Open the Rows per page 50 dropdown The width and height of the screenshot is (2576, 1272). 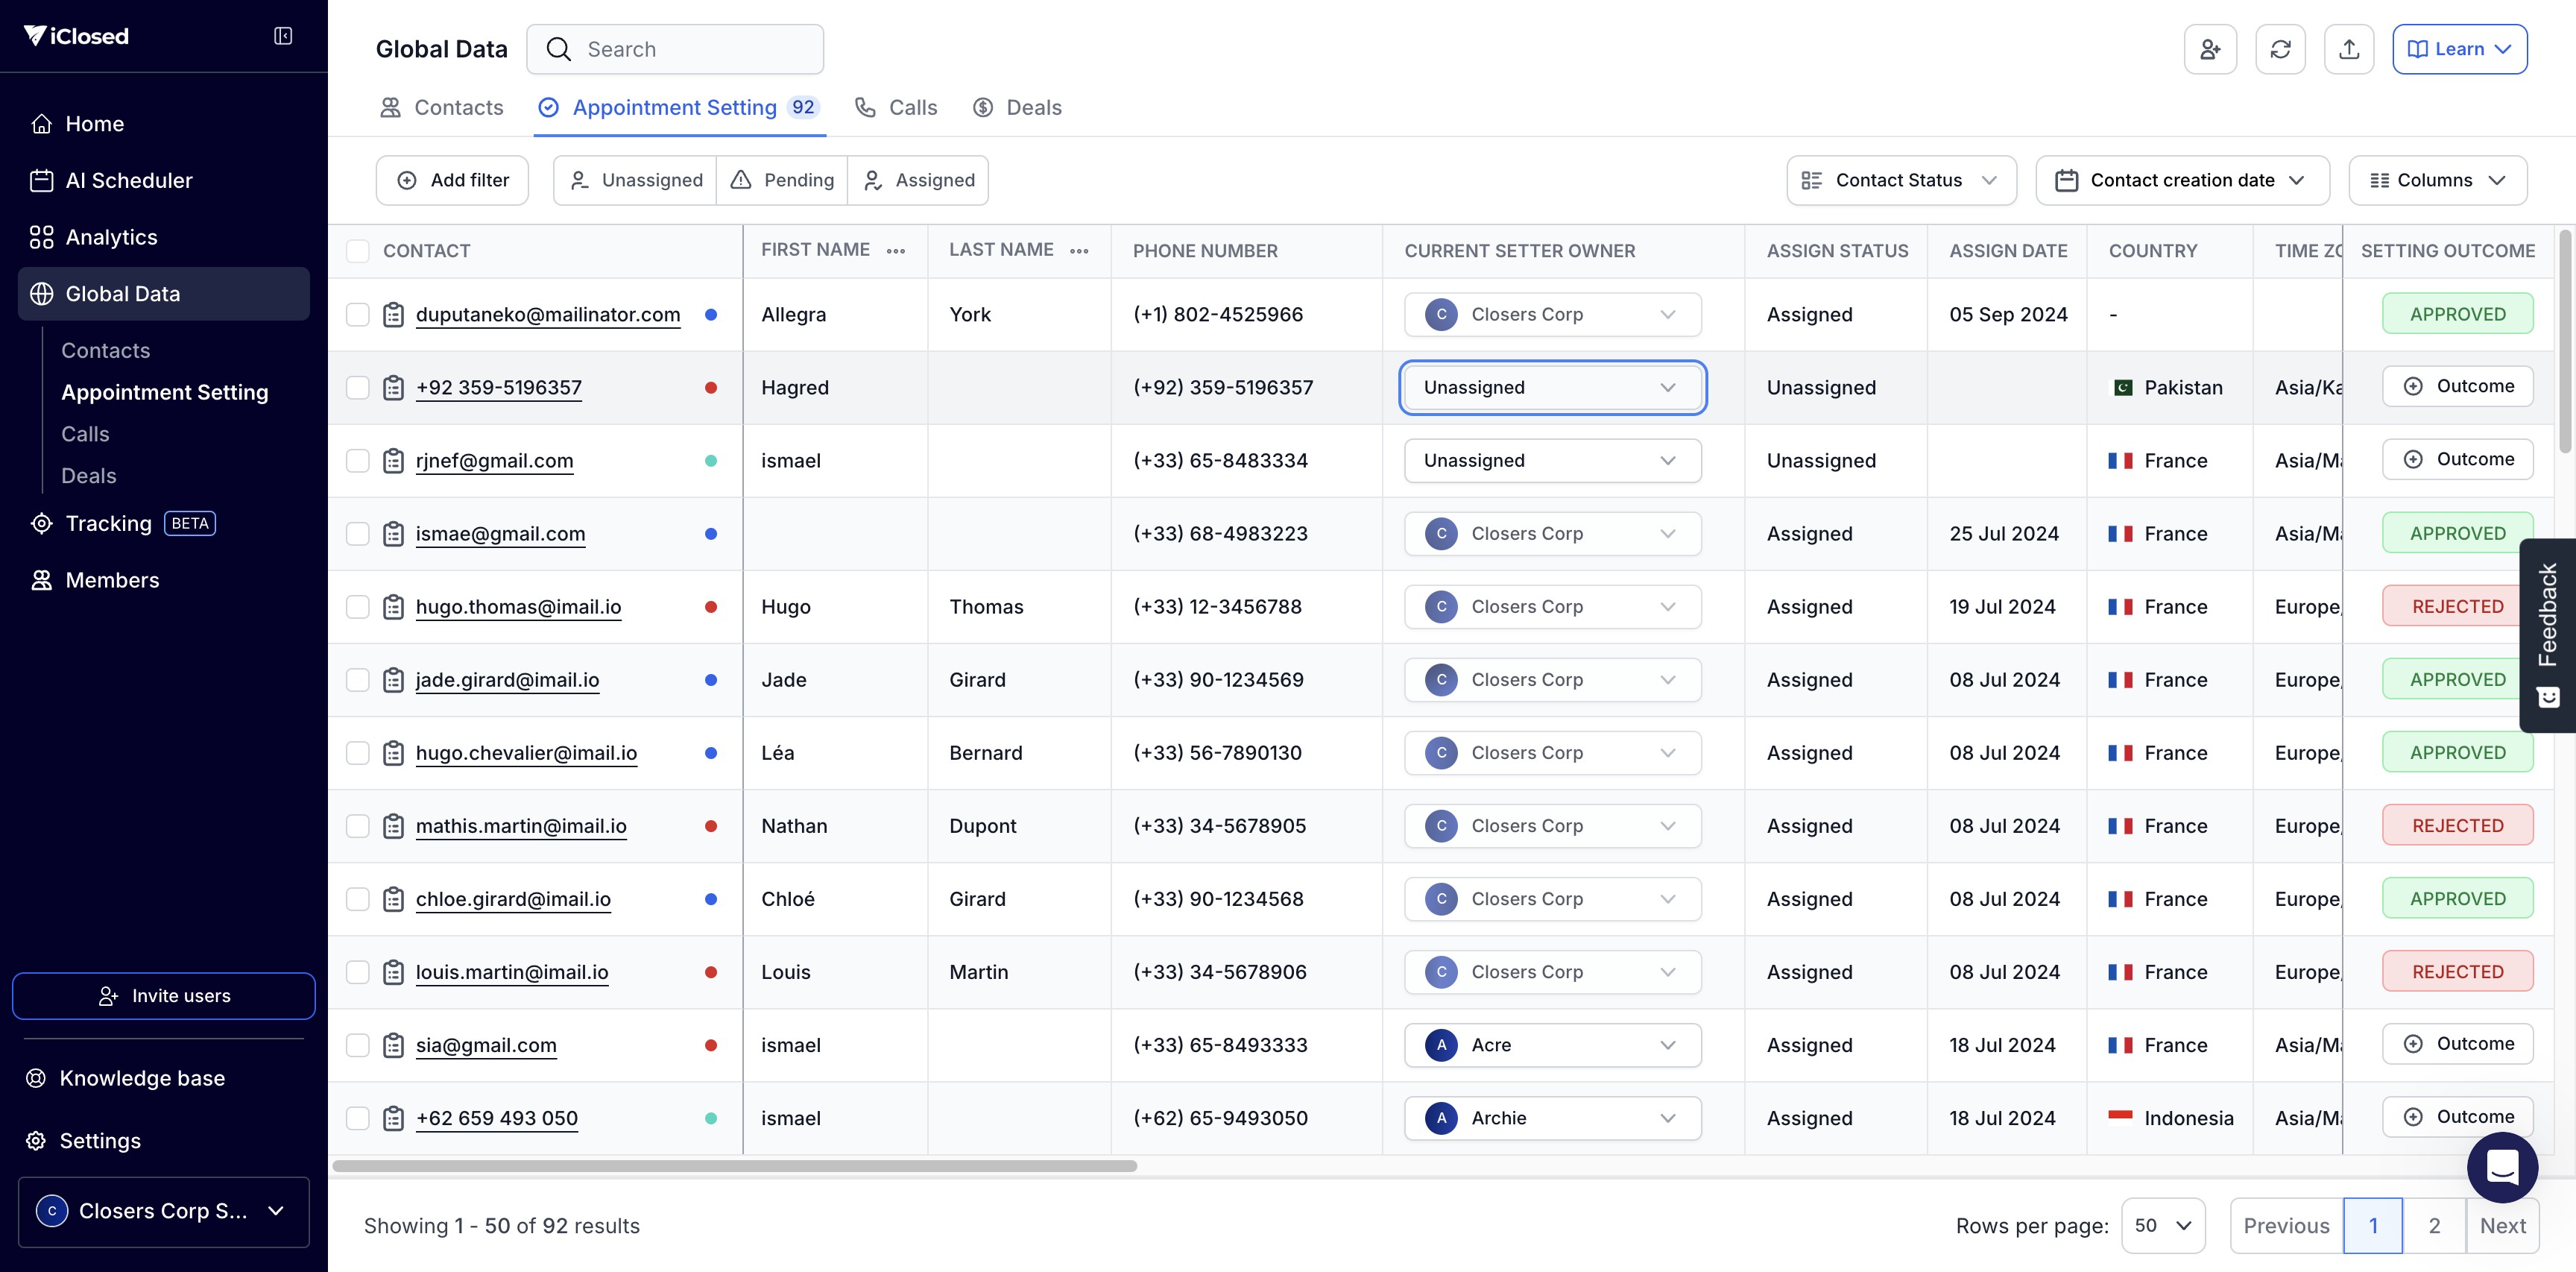coord(2162,1225)
